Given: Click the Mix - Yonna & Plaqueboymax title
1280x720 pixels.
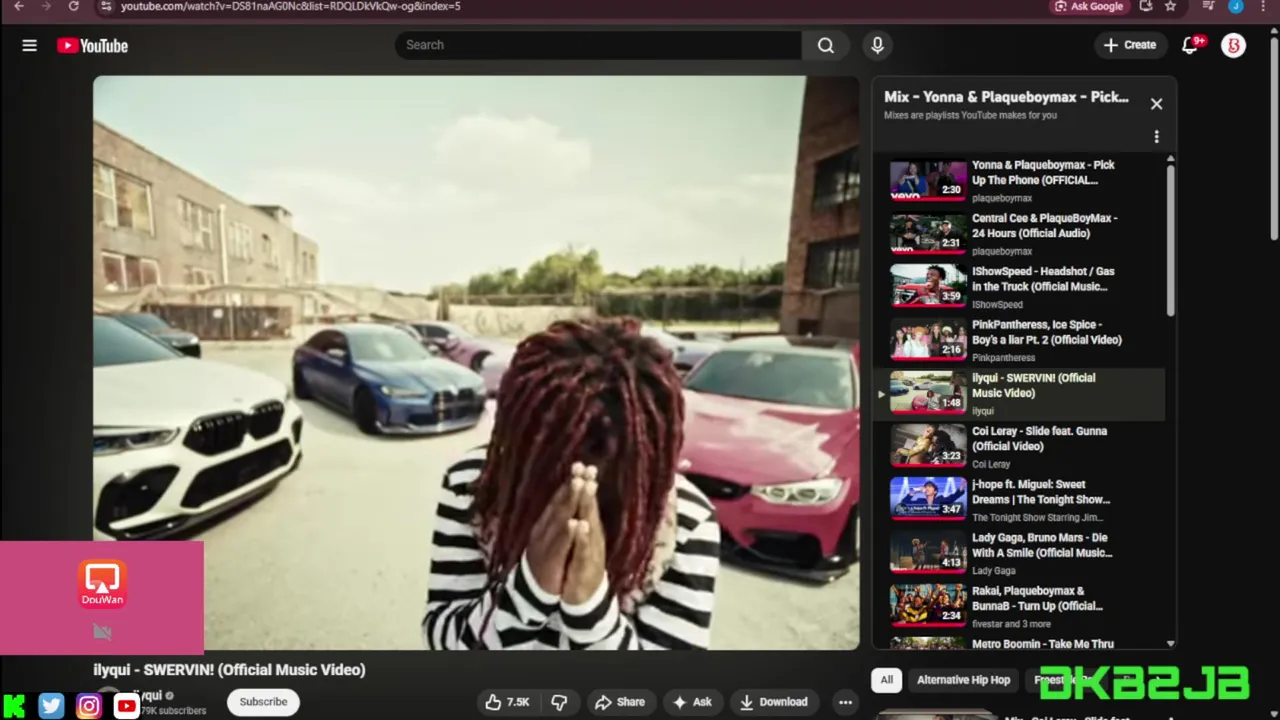Looking at the screenshot, I should tap(1006, 97).
